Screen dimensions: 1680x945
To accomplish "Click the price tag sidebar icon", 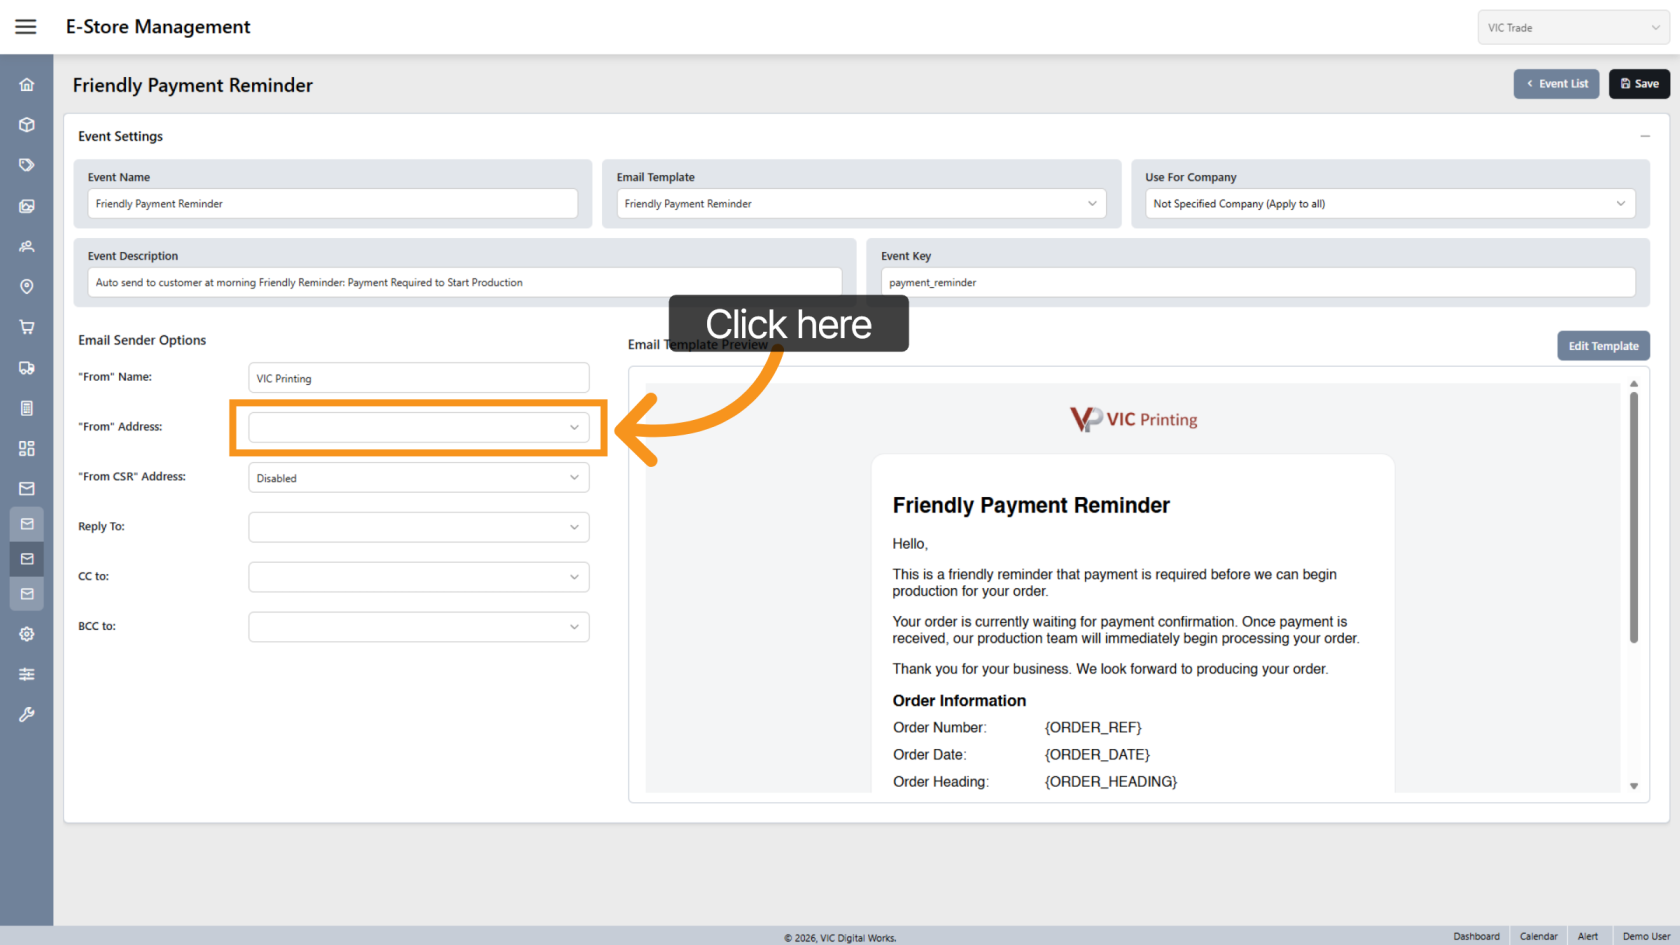I will pos(27,165).
